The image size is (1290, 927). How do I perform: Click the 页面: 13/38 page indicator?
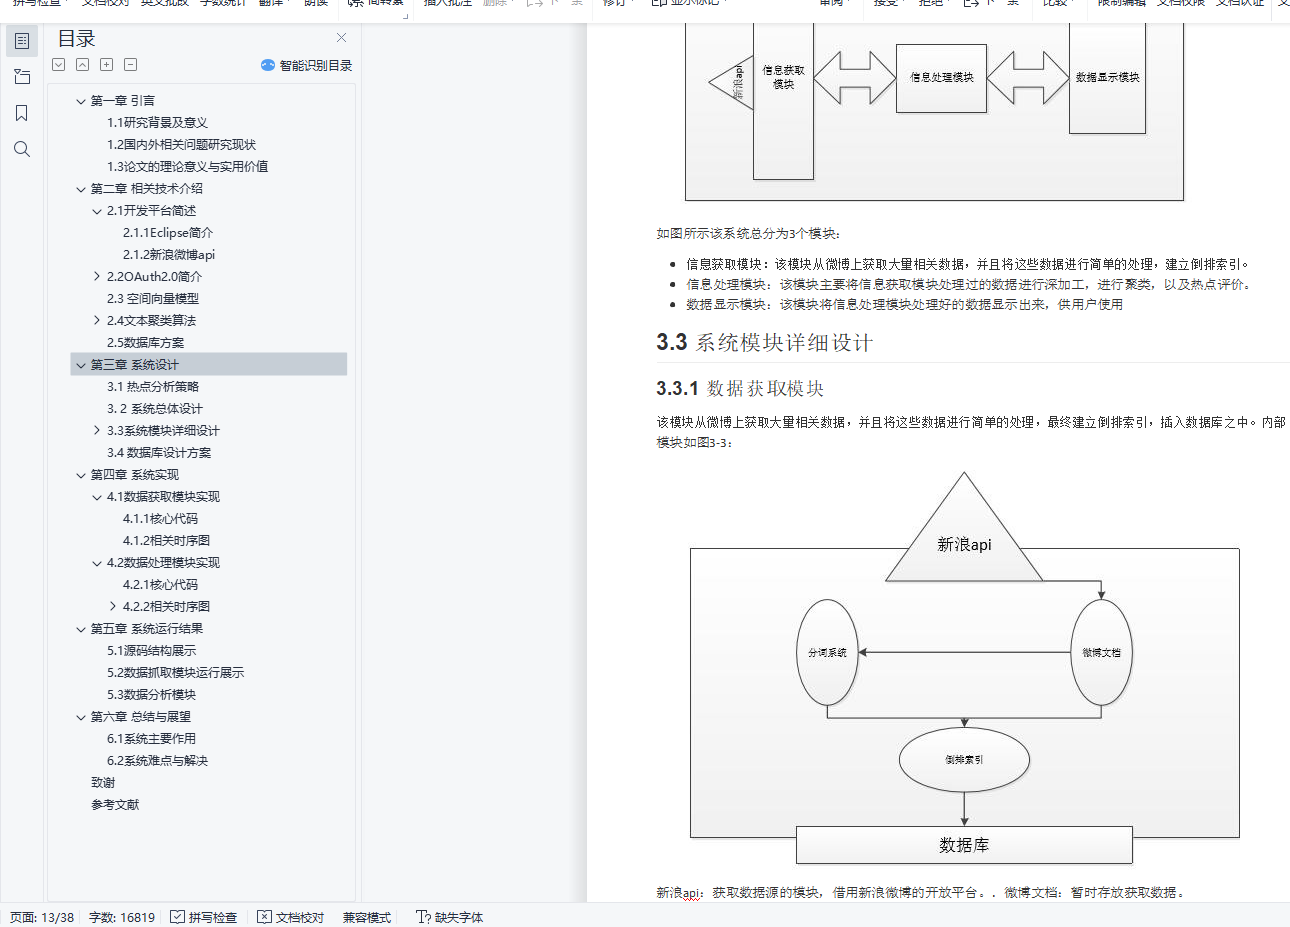(x=42, y=917)
